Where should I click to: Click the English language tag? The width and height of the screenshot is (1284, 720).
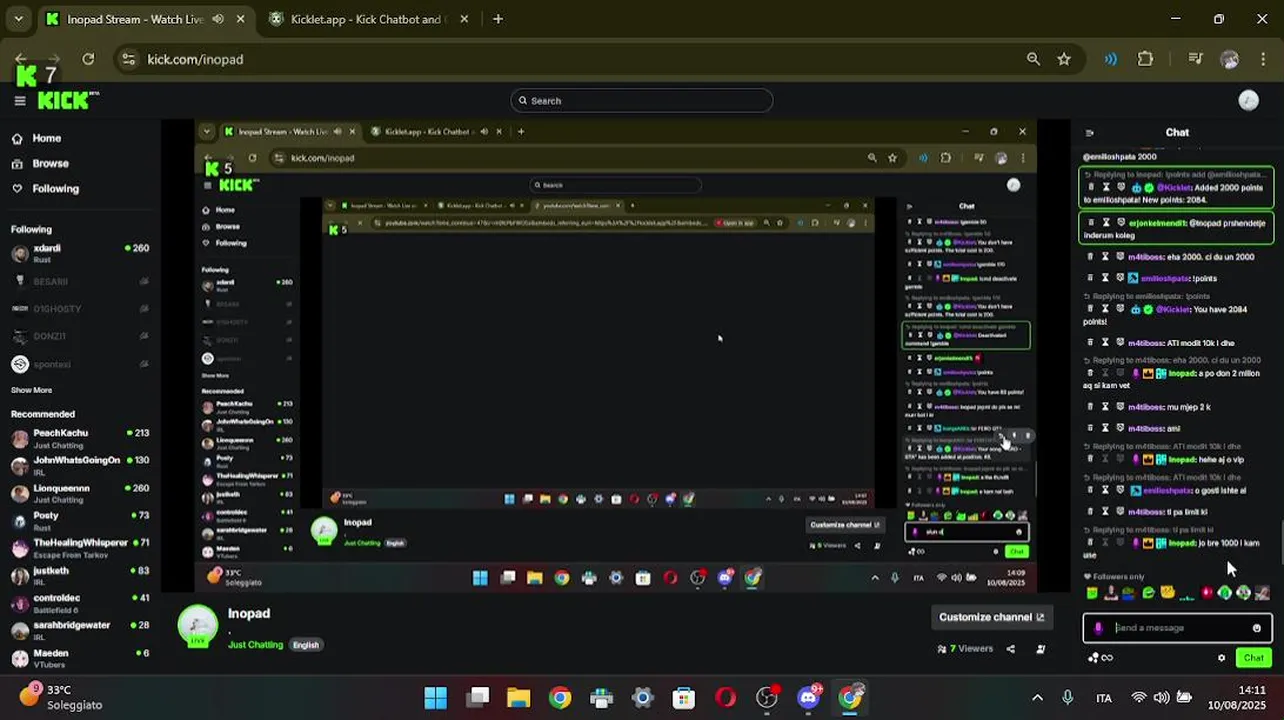[x=306, y=645]
